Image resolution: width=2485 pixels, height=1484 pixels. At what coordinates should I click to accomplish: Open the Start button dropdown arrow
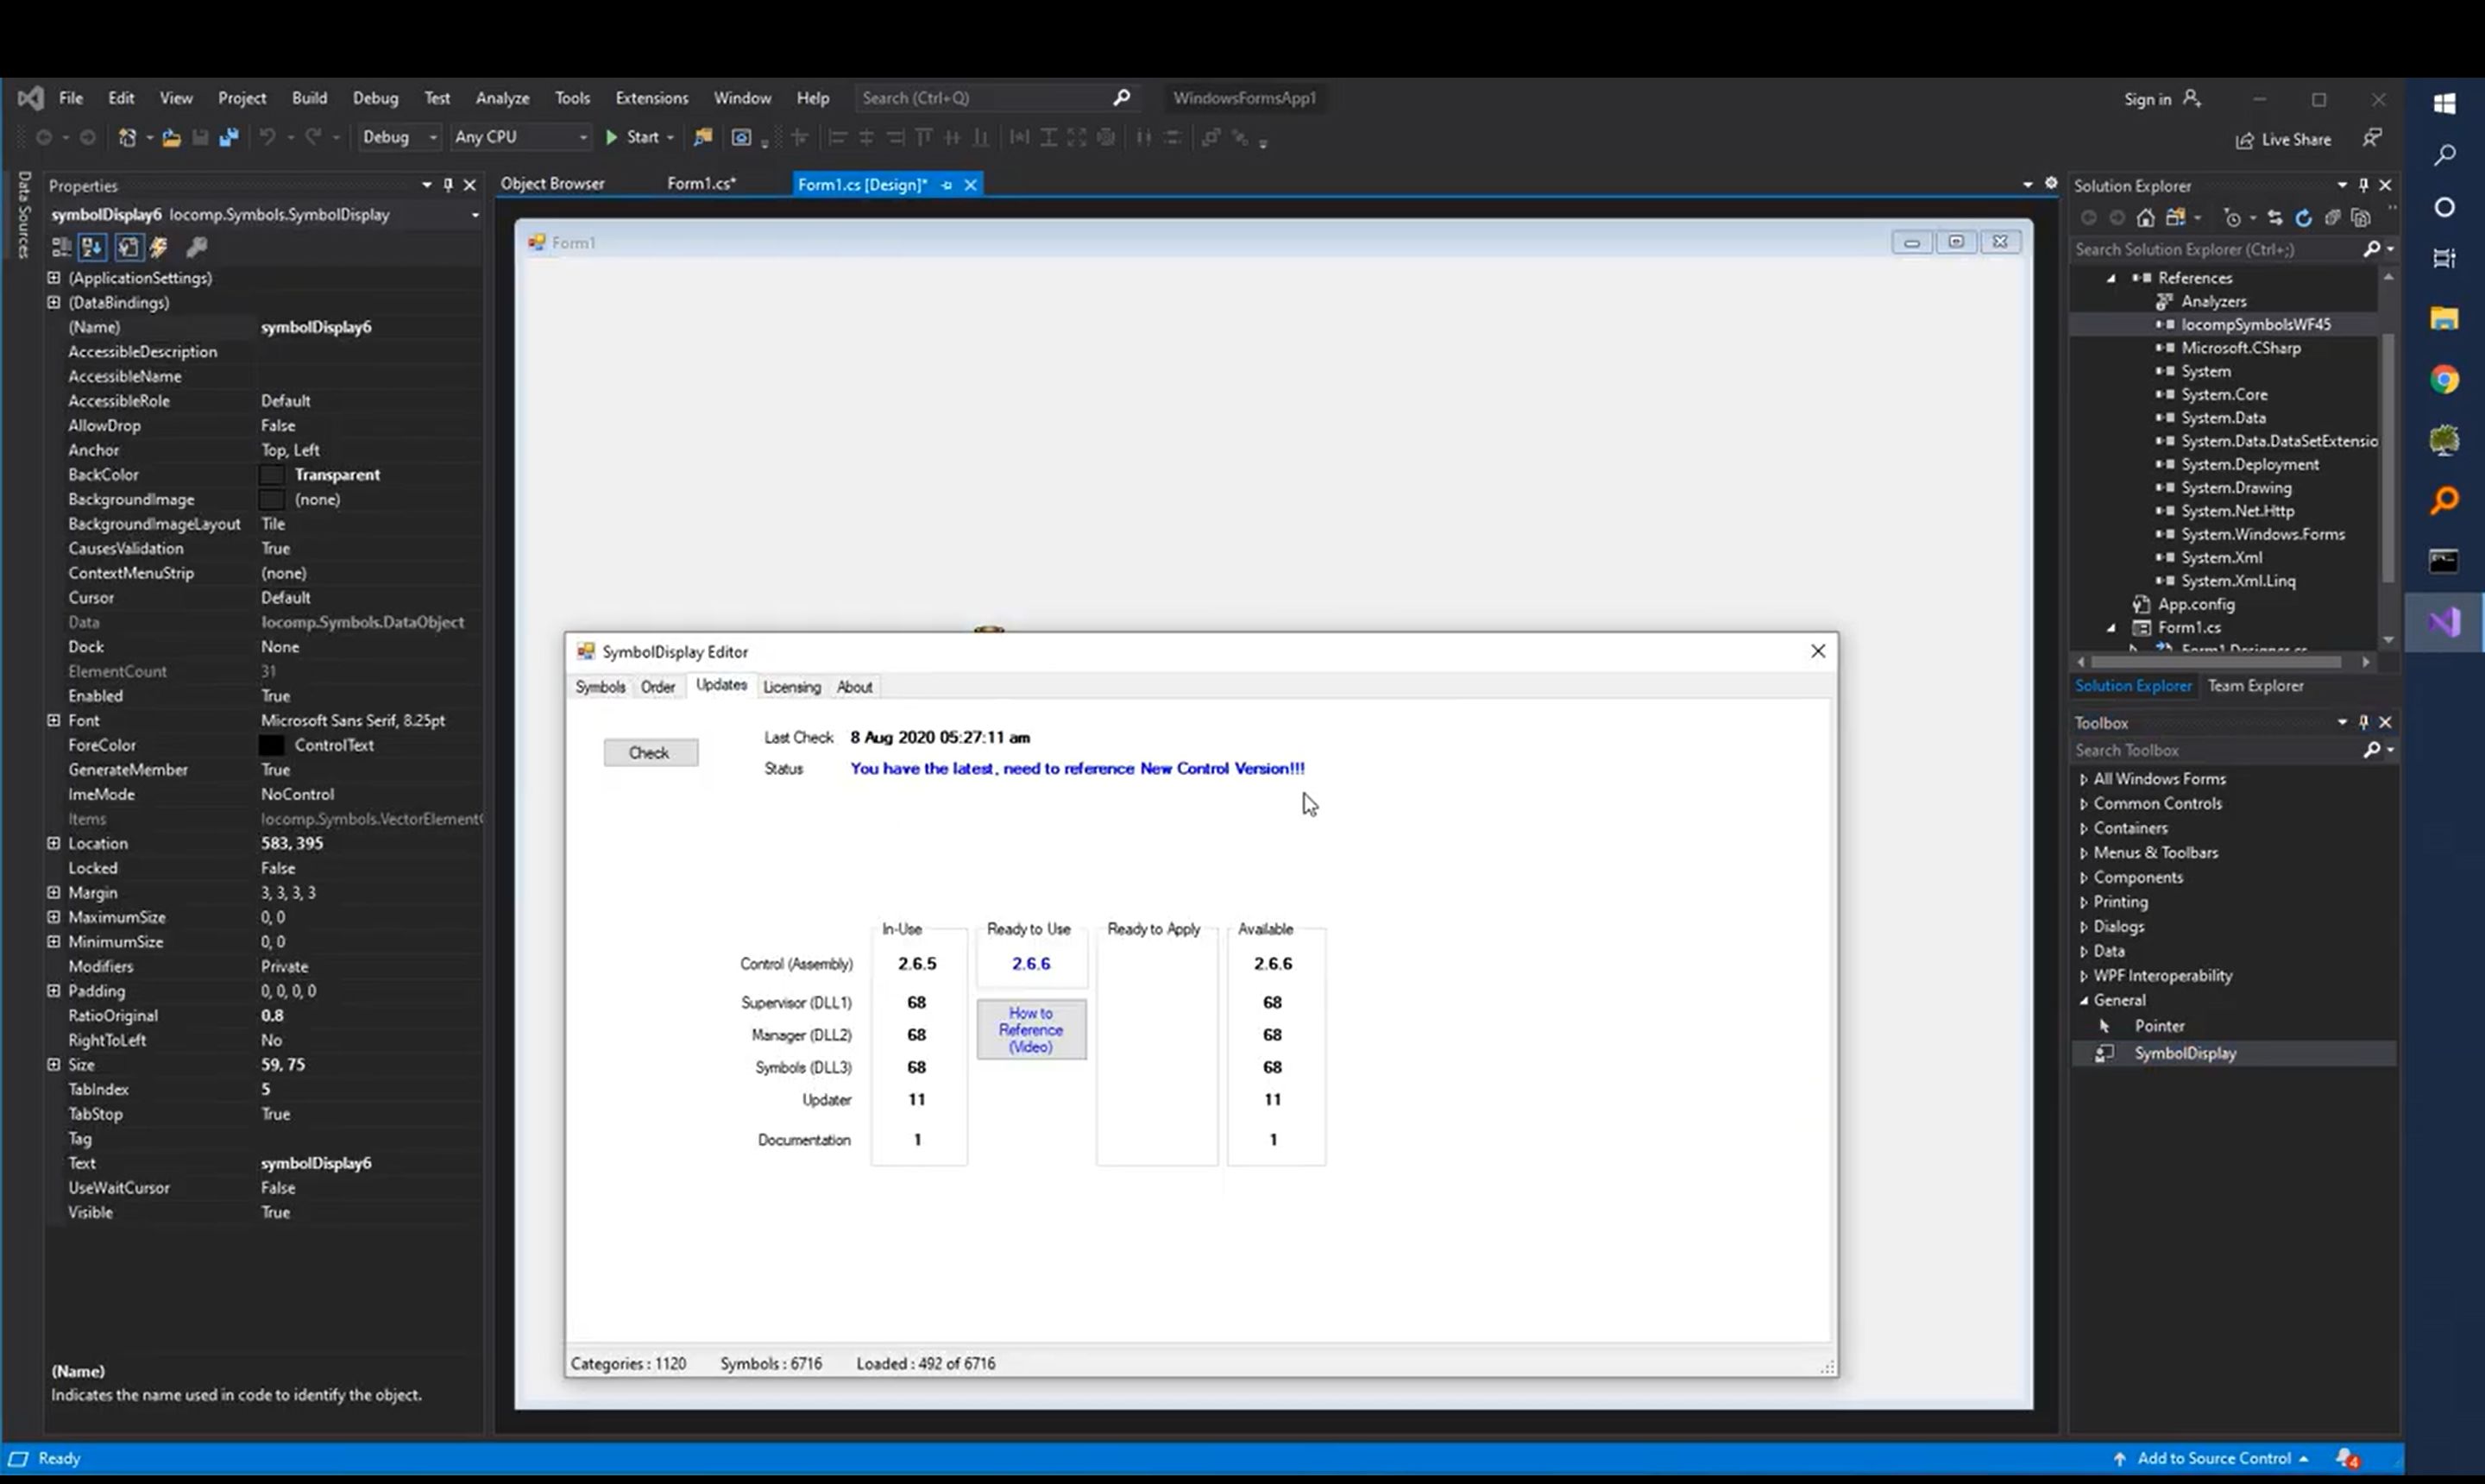pyautogui.click(x=670, y=138)
